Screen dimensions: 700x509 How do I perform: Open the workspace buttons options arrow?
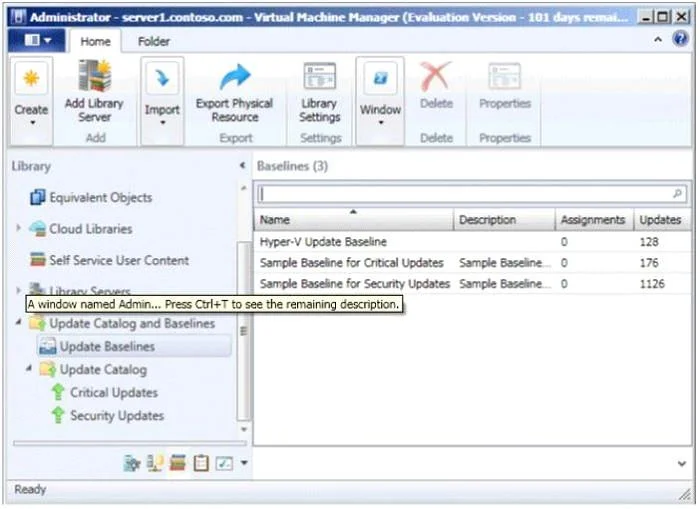tap(244, 463)
